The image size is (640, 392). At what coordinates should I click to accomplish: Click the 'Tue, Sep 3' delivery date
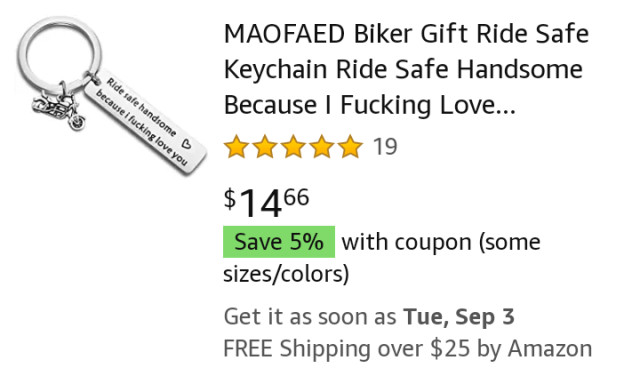459,317
